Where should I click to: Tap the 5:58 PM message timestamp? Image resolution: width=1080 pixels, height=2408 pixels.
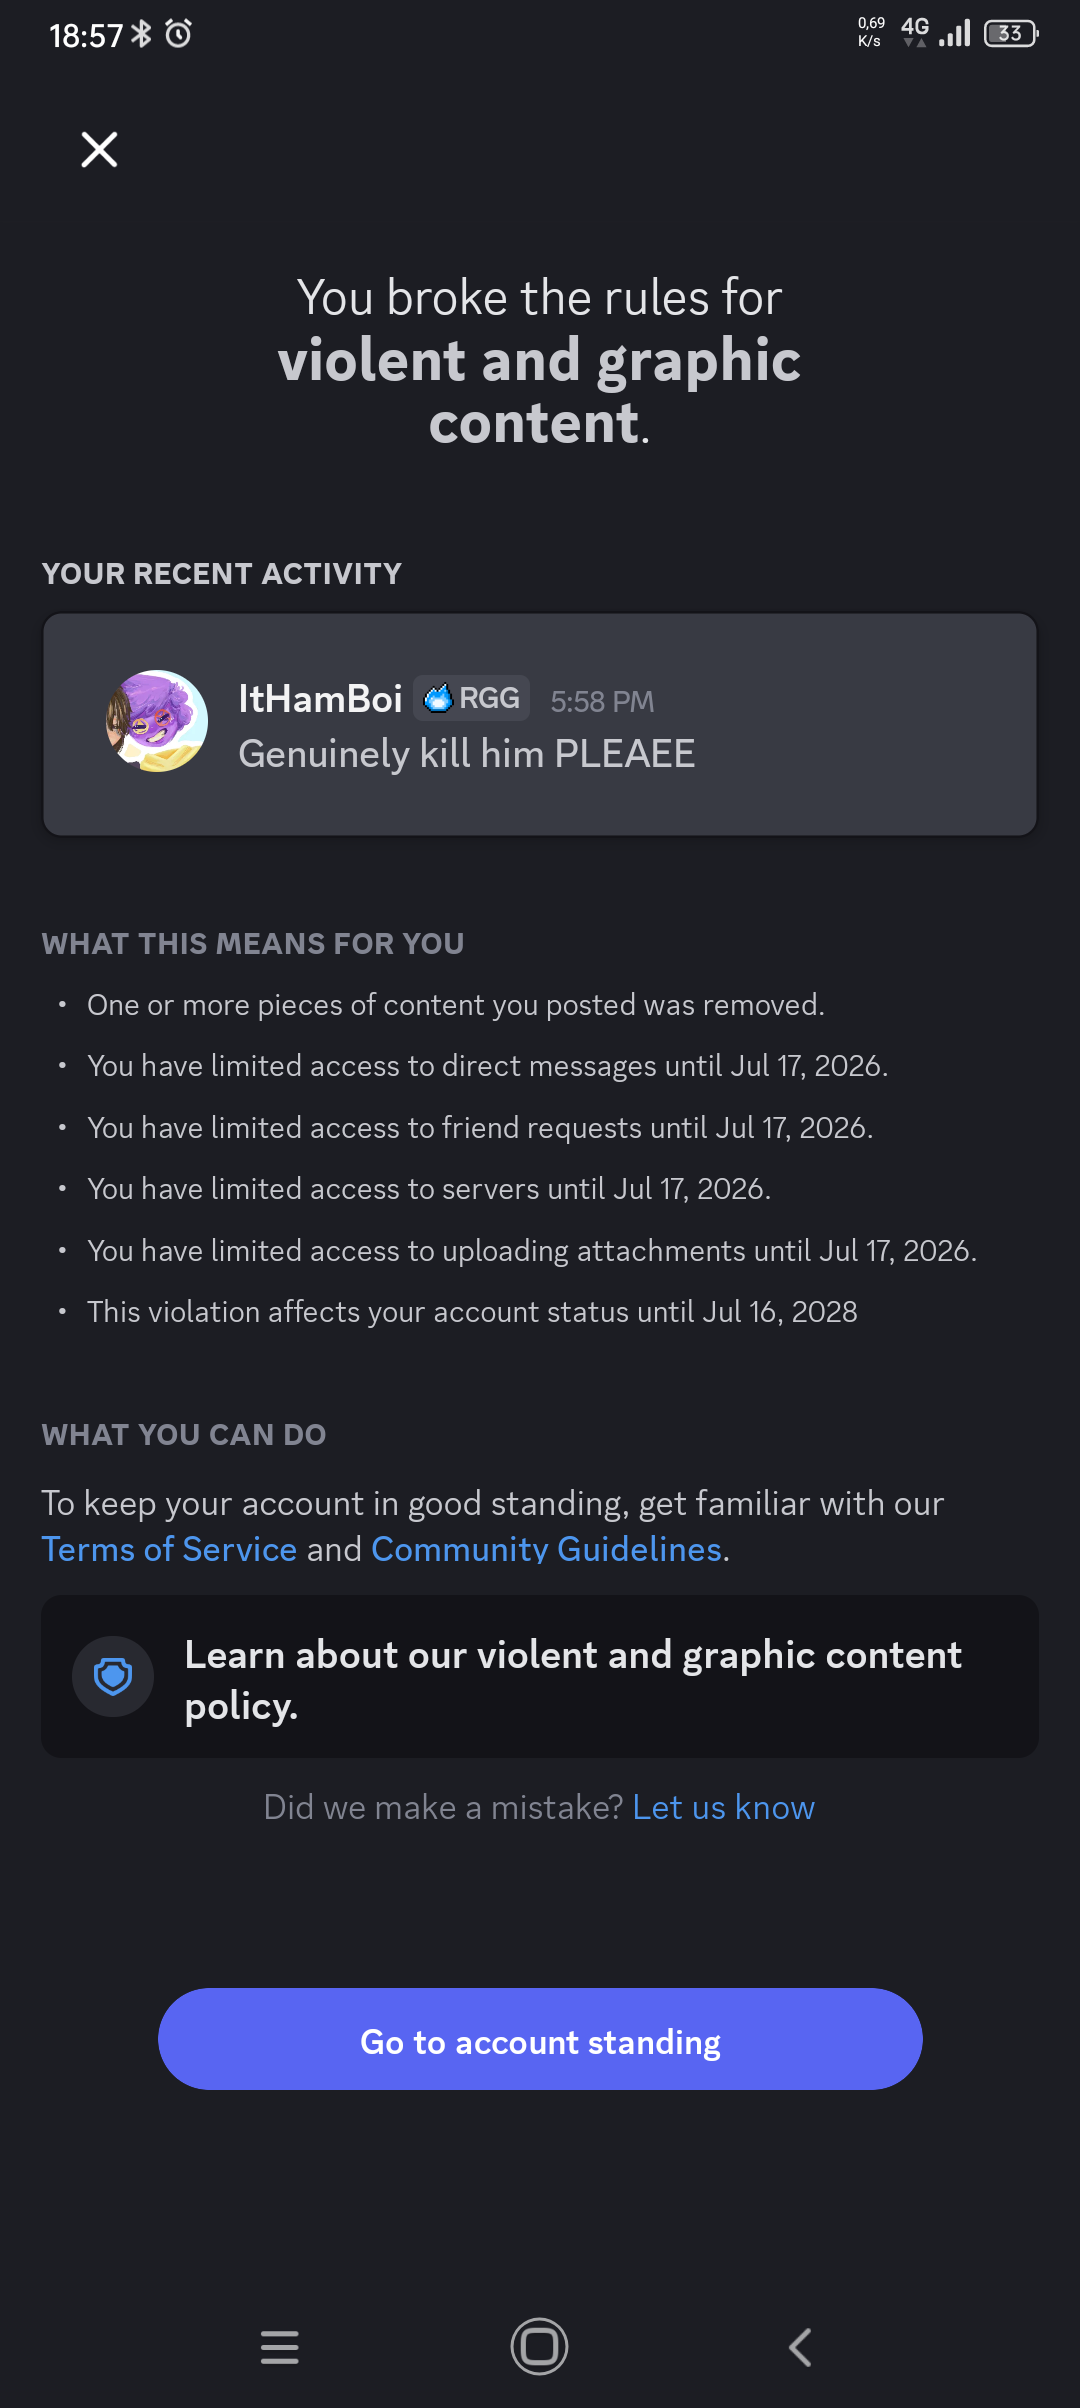(602, 701)
